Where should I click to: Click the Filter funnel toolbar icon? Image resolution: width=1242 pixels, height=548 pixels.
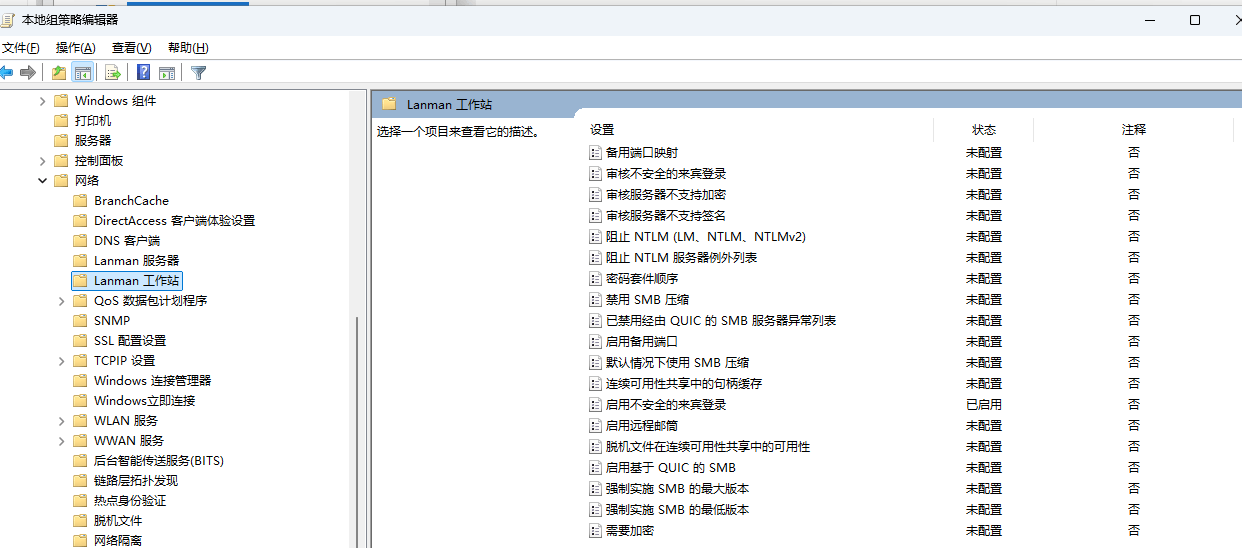[199, 72]
